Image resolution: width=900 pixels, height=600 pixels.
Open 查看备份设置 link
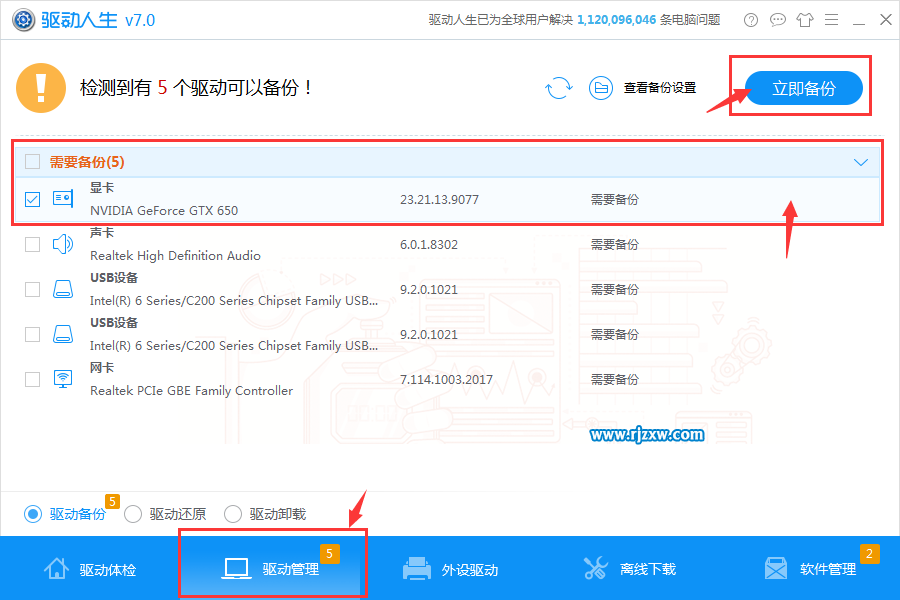(x=660, y=88)
